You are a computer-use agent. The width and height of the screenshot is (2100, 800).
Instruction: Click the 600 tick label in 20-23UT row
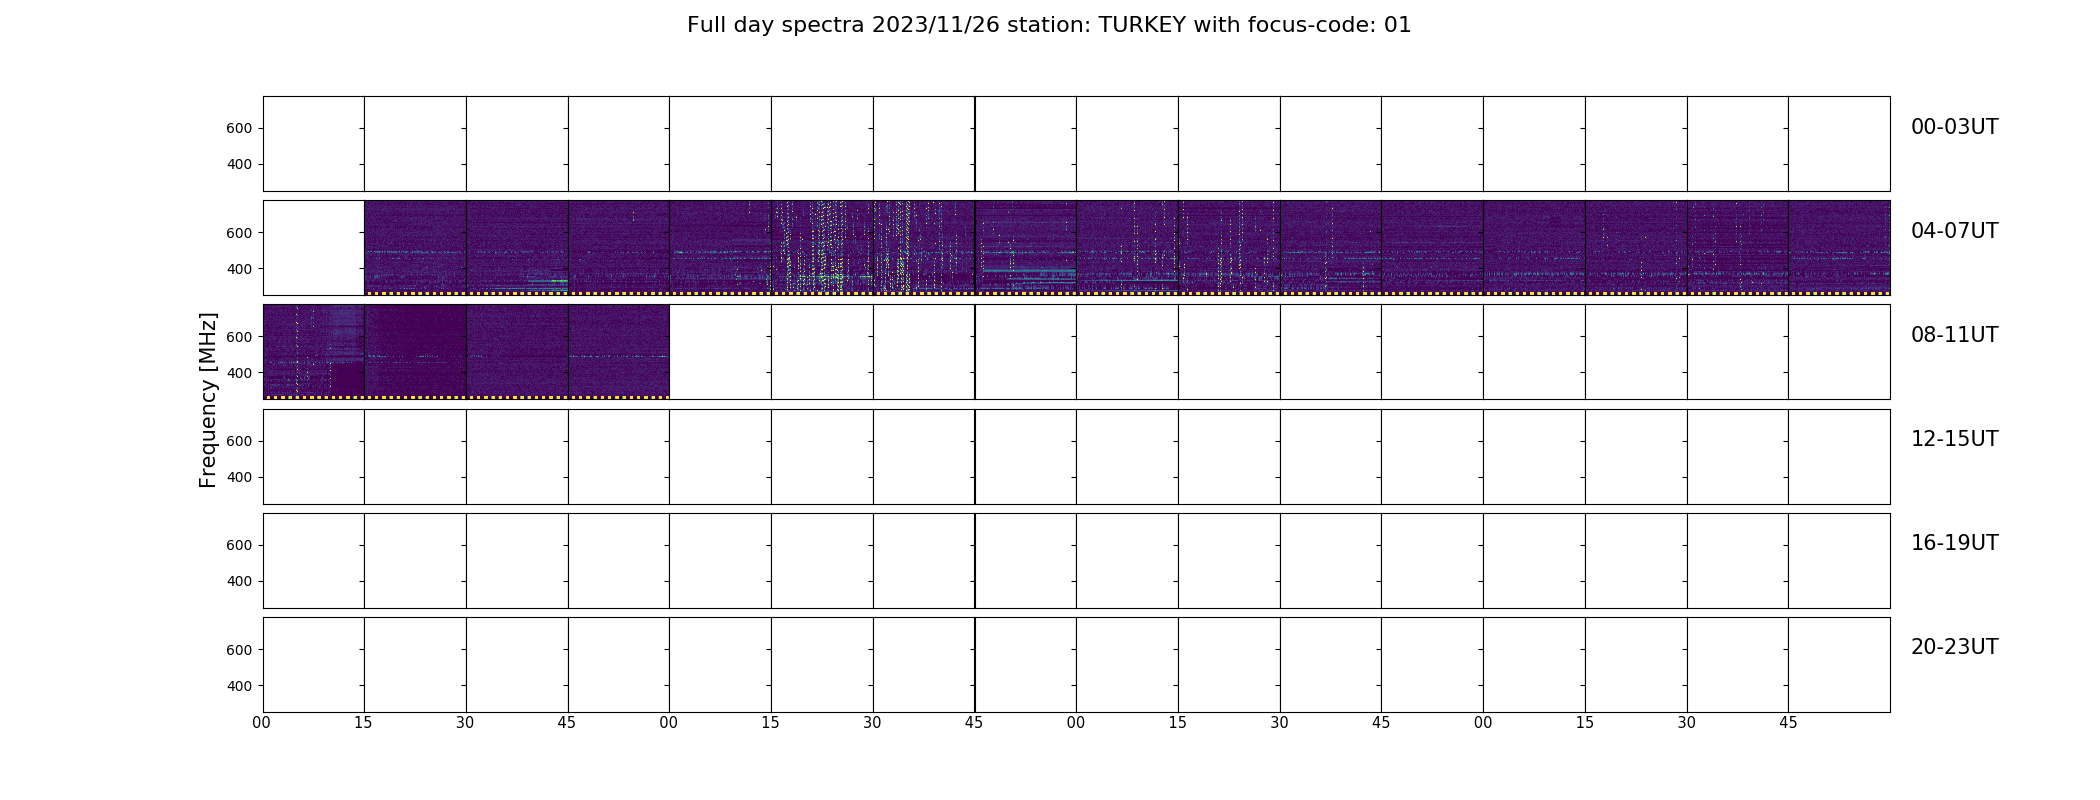click(239, 650)
